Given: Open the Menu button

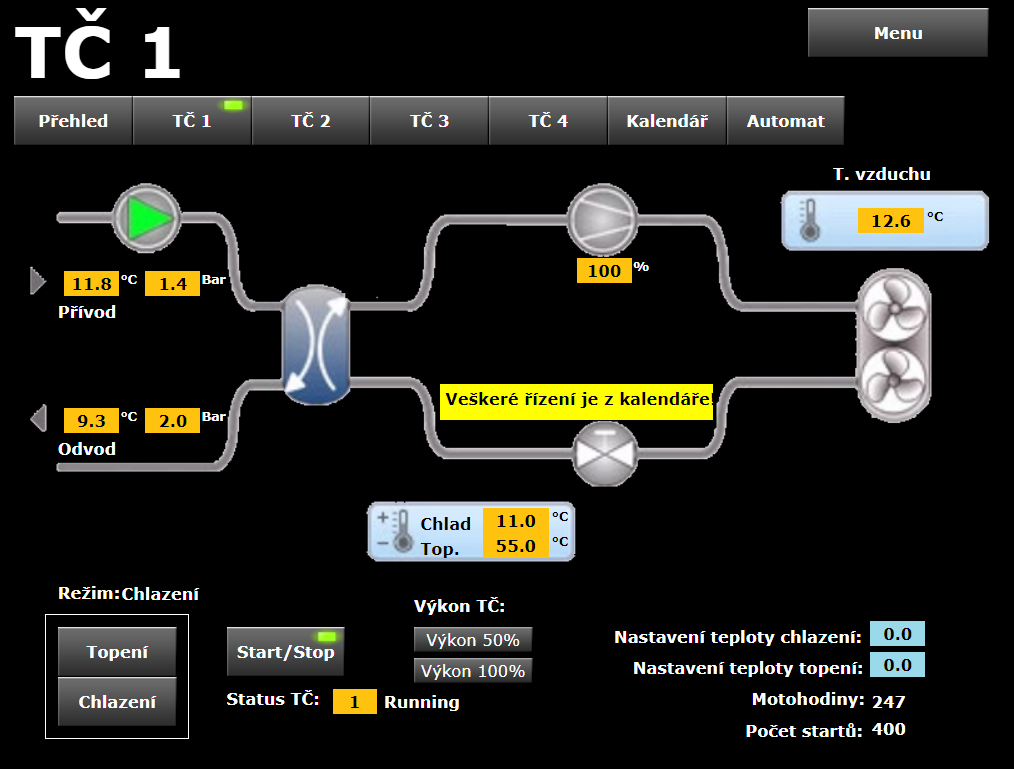Looking at the screenshot, I should (897, 33).
